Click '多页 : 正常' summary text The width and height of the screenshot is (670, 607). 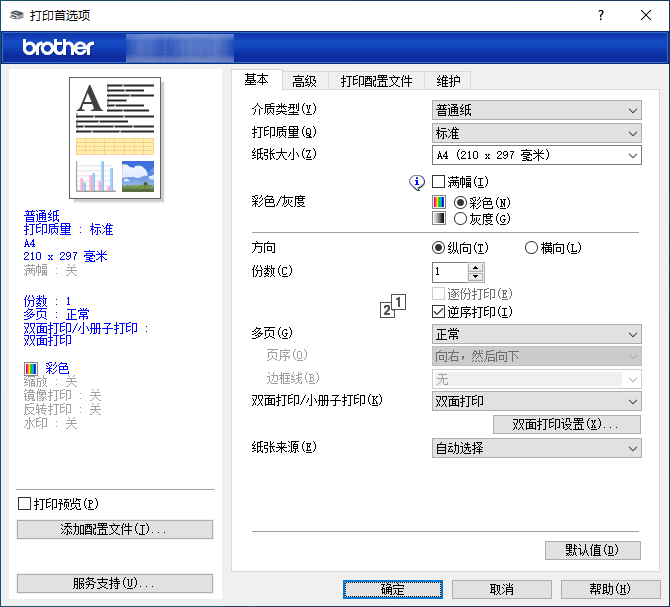point(56,314)
